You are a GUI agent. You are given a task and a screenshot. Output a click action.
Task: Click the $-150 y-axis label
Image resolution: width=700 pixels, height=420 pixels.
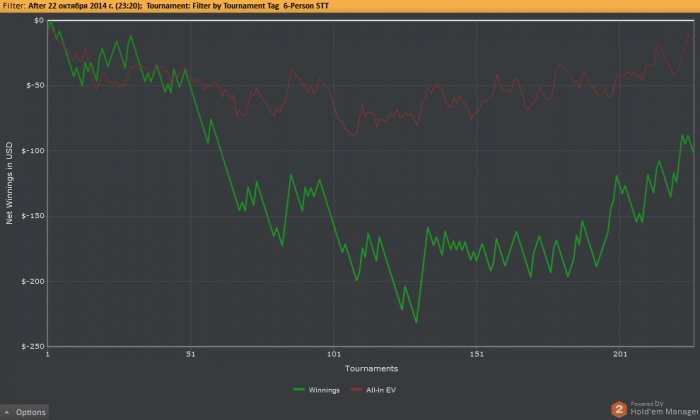pos(33,216)
